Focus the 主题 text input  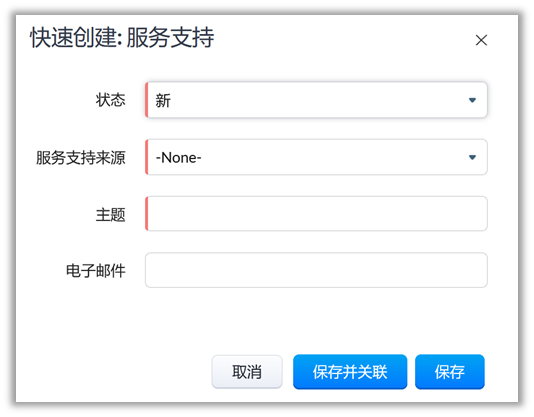[316, 214]
